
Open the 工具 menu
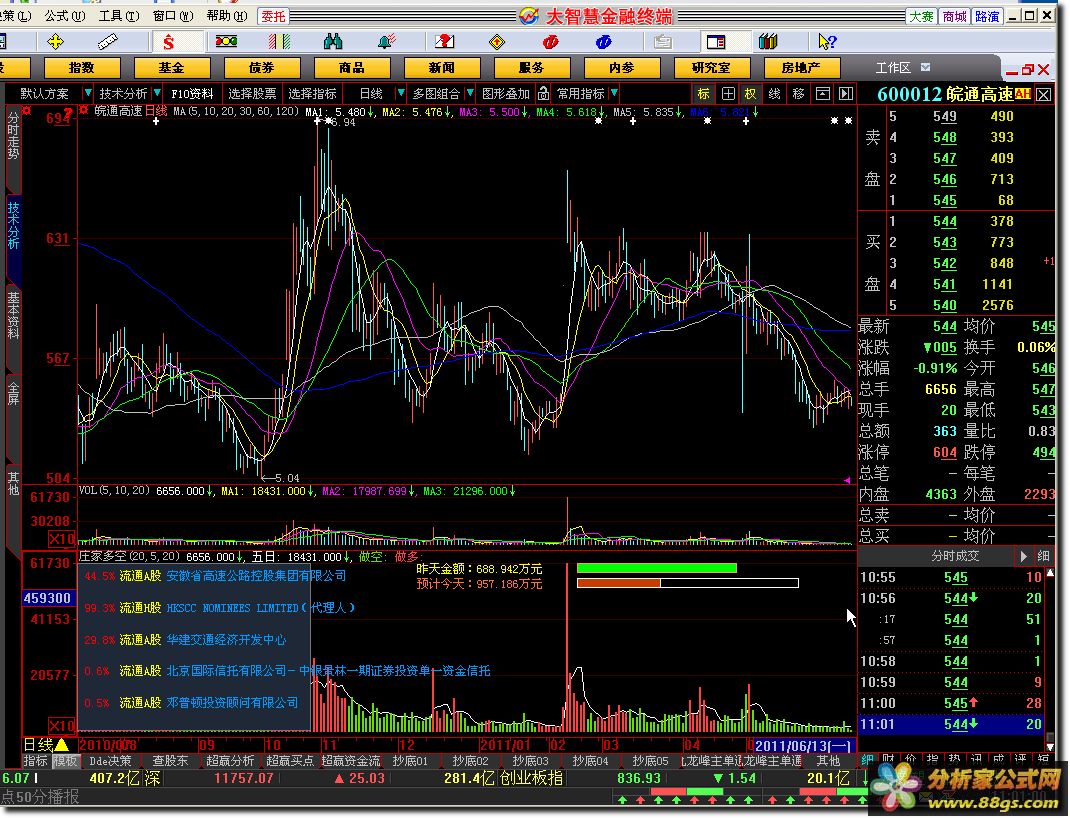coord(119,16)
